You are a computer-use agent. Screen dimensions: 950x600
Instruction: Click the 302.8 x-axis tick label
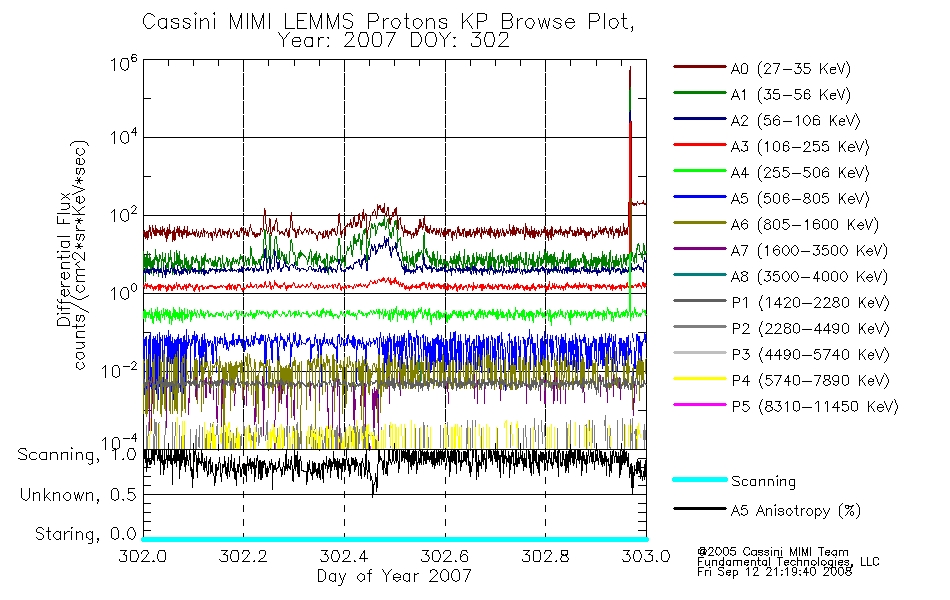pyautogui.click(x=545, y=556)
